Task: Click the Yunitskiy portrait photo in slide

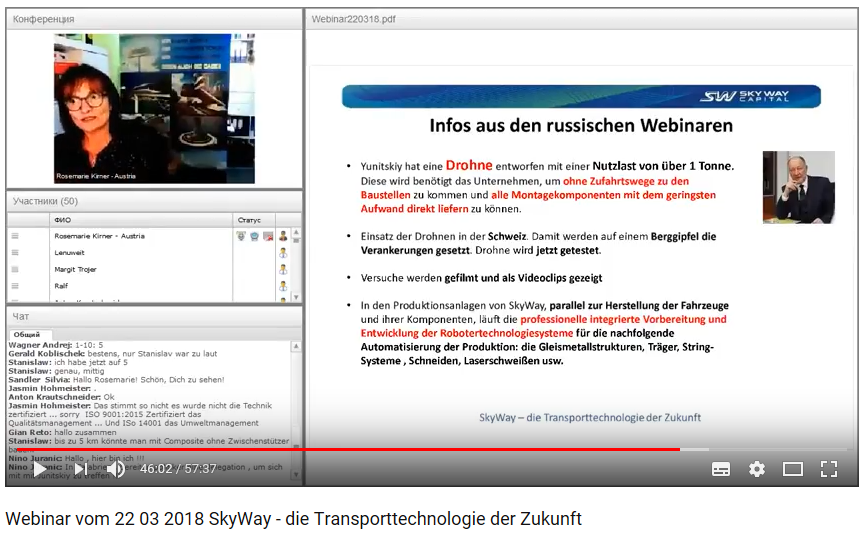Action: point(798,187)
